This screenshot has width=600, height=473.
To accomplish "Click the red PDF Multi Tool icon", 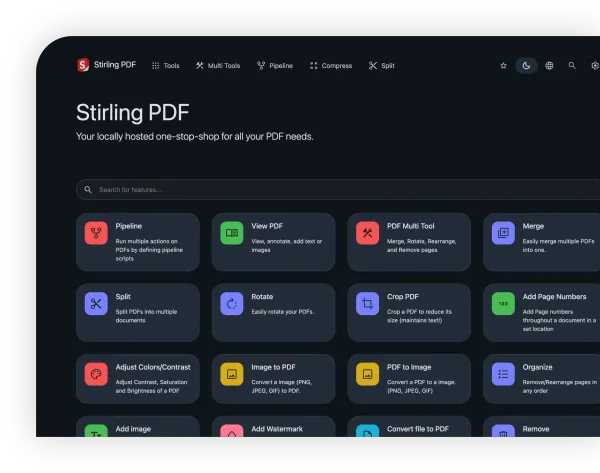I will click(367, 233).
